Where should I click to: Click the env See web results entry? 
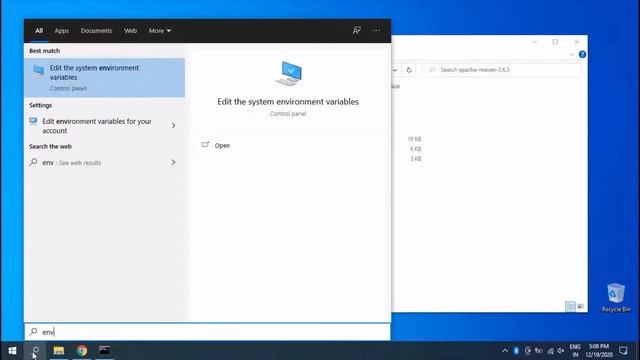tap(96, 162)
